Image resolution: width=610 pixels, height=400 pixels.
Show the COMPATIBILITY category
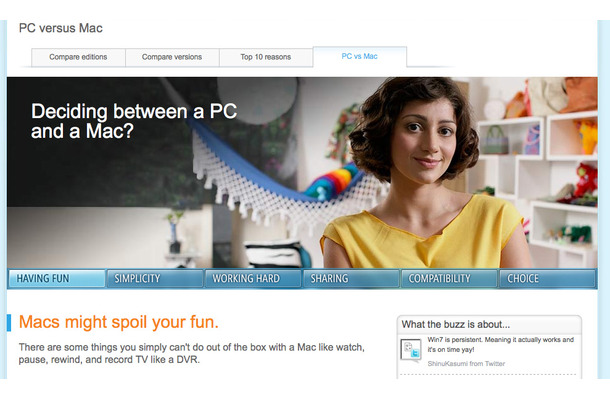449,279
